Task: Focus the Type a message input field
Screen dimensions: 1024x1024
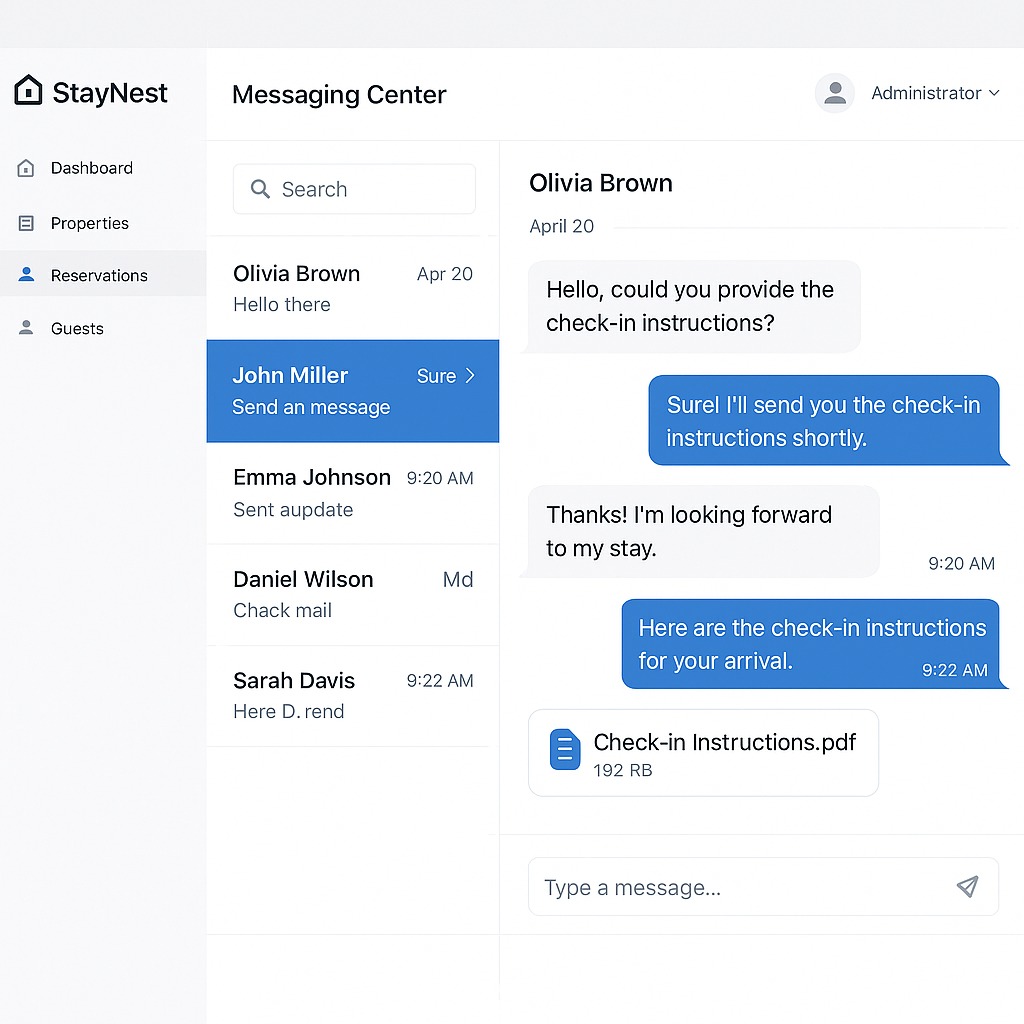Action: 740,887
